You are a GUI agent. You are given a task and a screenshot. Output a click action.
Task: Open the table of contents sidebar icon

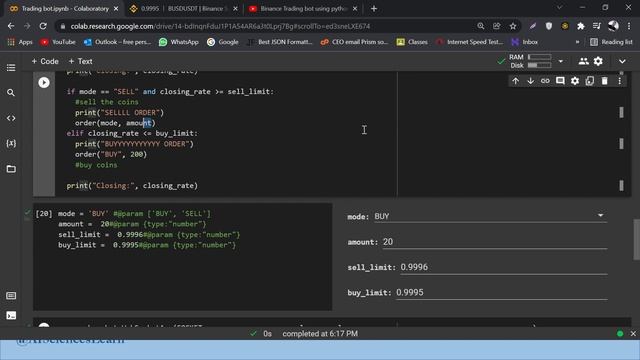11,67
